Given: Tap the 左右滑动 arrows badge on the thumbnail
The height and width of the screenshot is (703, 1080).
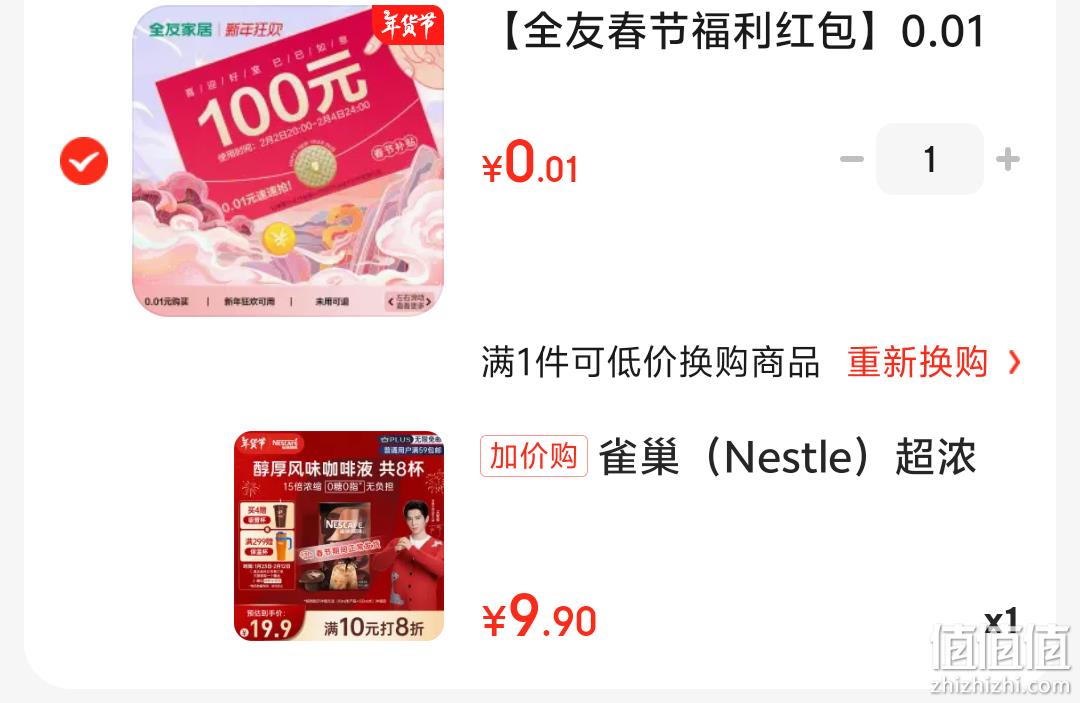Looking at the screenshot, I should [x=410, y=301].
